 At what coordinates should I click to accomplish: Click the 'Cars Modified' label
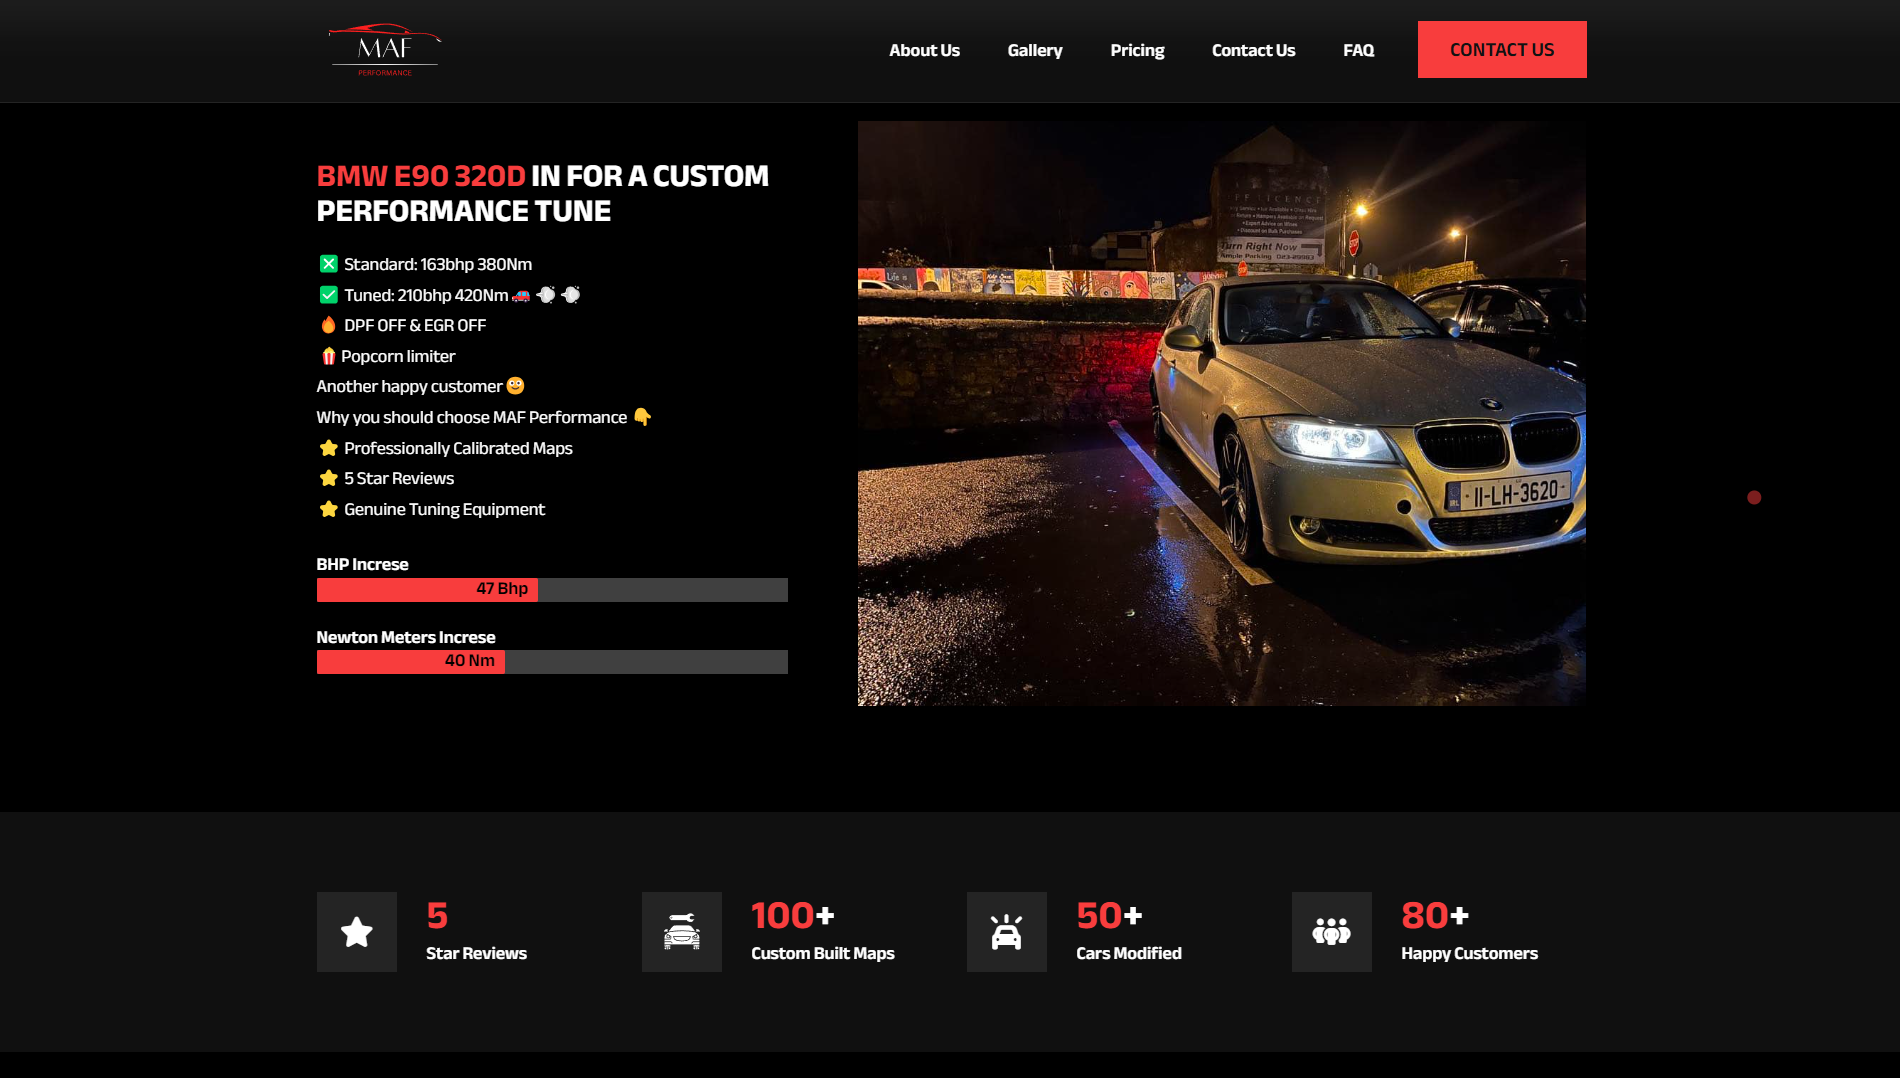coord(1129,953)
